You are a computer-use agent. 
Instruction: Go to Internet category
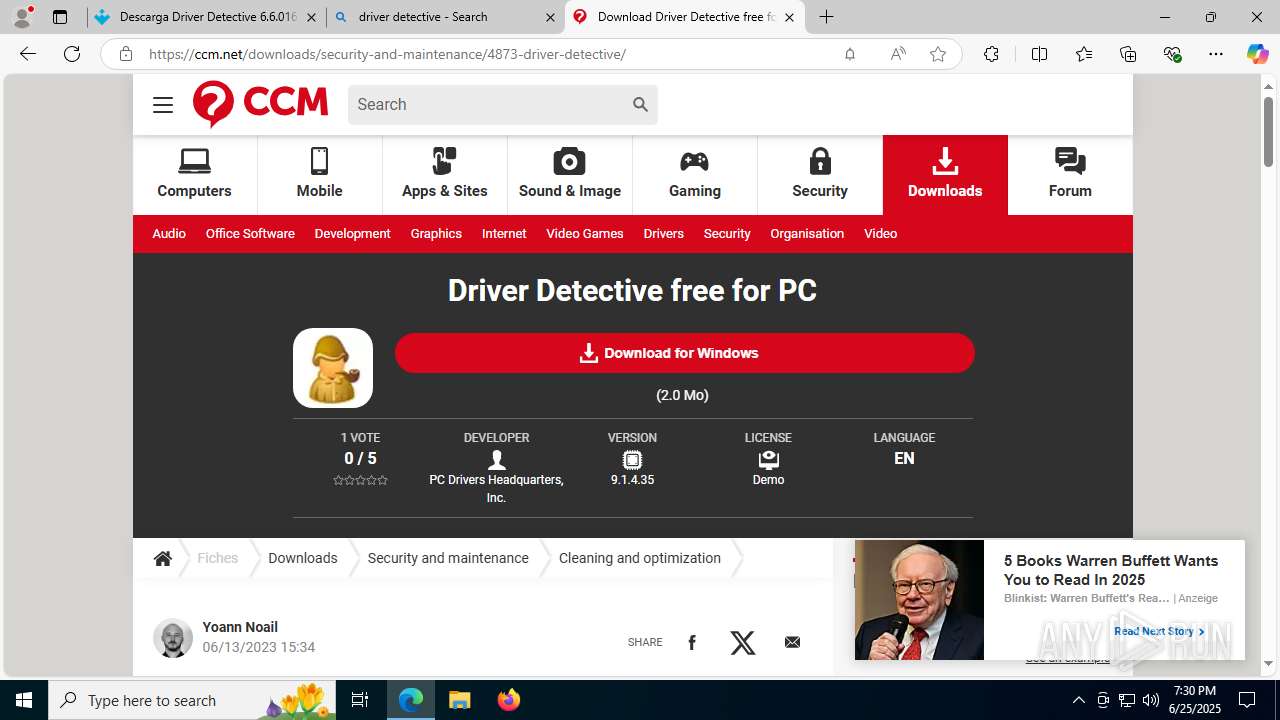[x=504, y=233]
